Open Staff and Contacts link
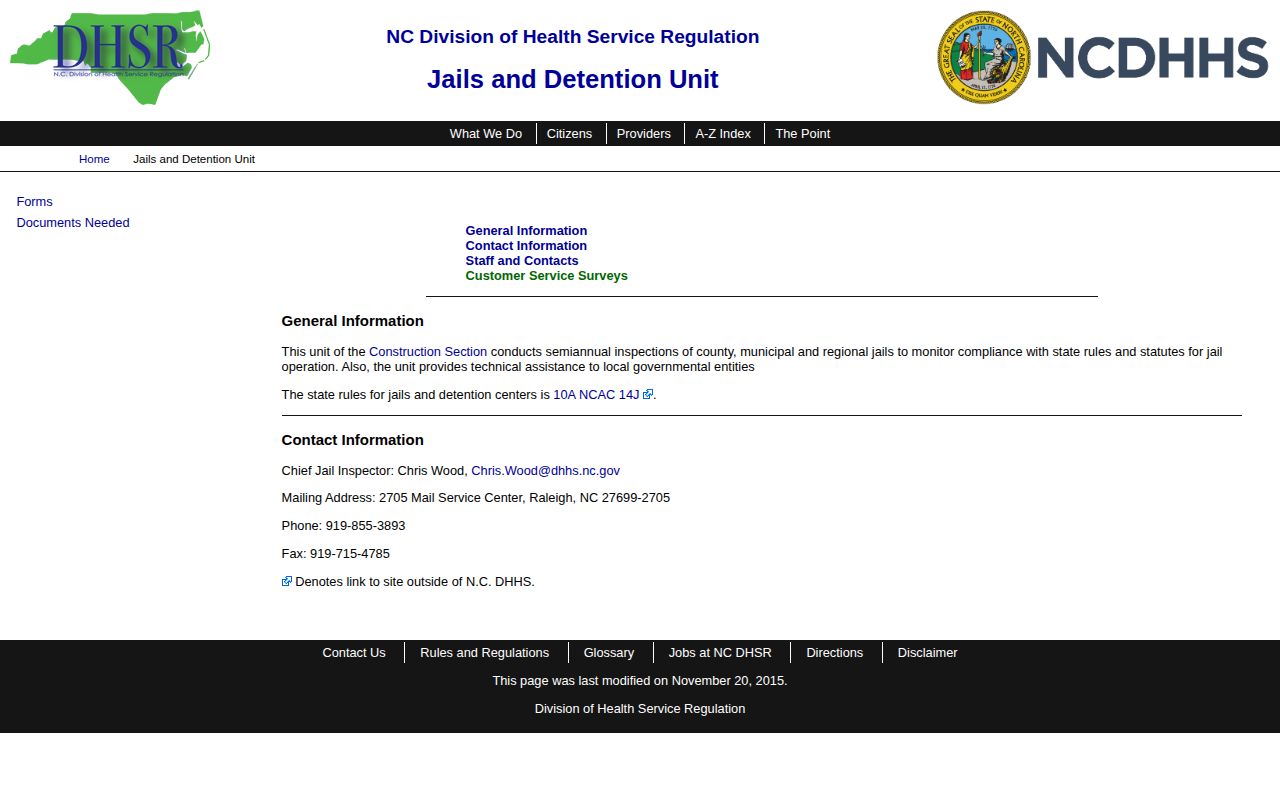The width and height of the screenshot is (1280, 800). point(522,261)
